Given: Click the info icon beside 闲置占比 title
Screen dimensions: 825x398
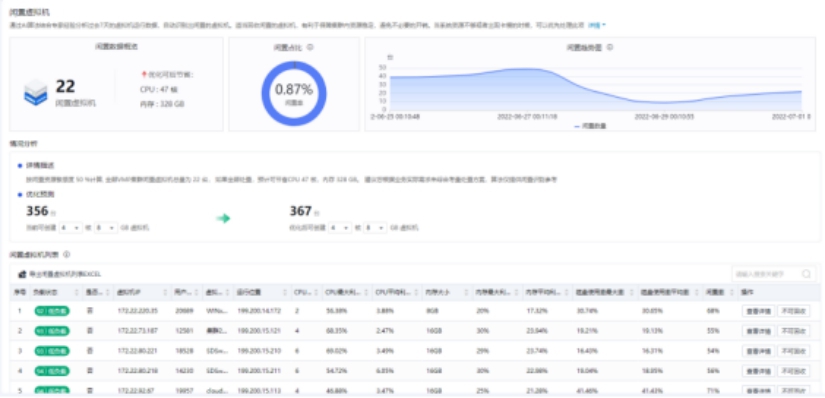Looking at the screenshot, I should tap(310, 47).
